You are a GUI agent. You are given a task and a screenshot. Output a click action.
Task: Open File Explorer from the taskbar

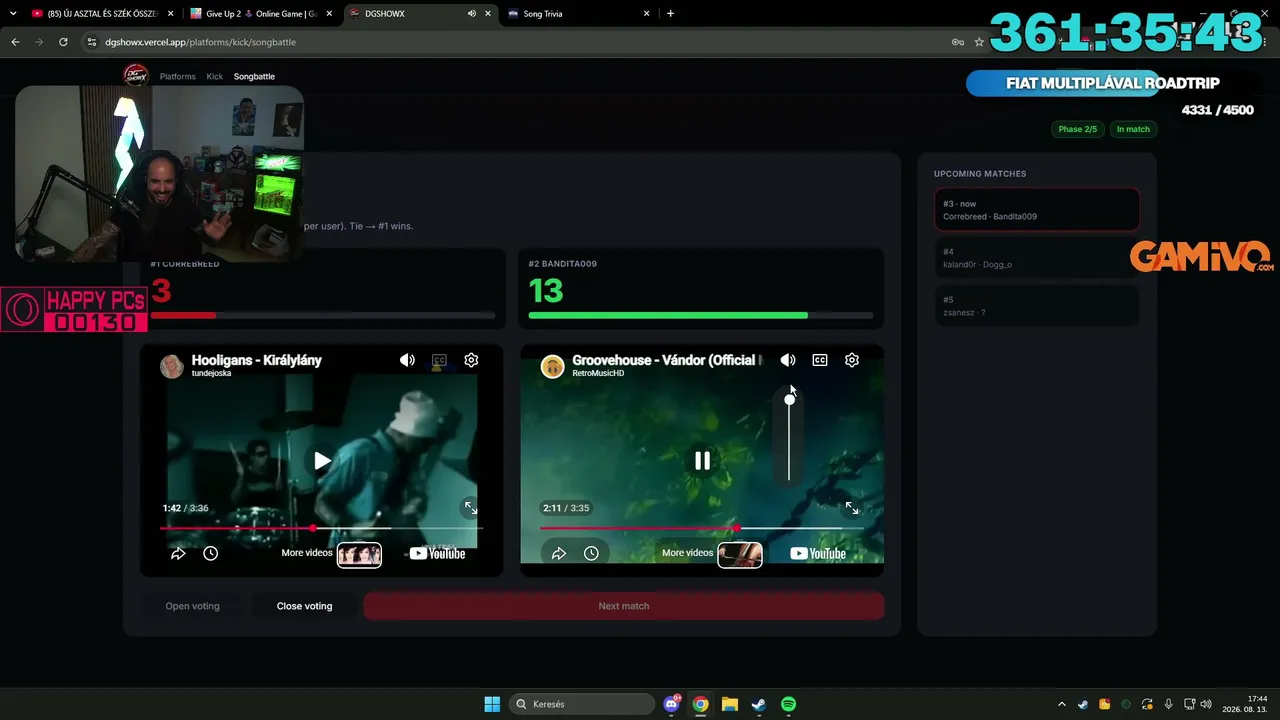click(x=730, y=704)
